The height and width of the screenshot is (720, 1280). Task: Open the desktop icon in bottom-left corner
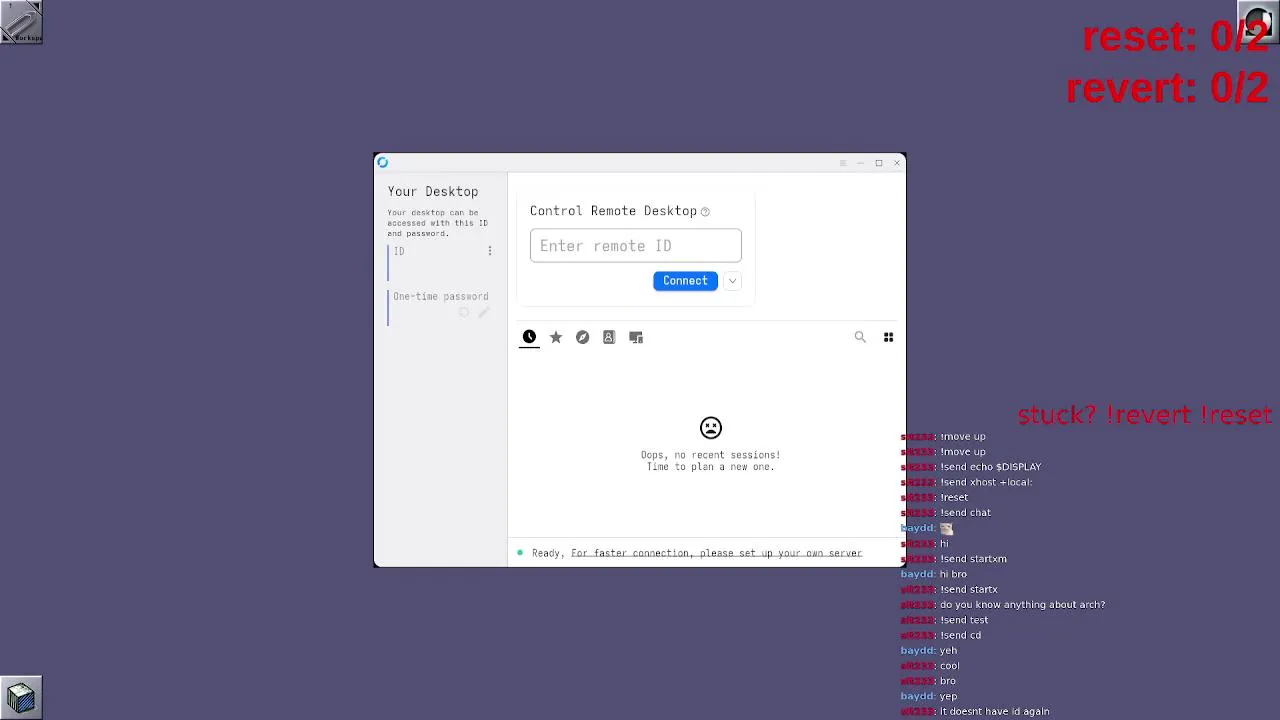(21, 697)
